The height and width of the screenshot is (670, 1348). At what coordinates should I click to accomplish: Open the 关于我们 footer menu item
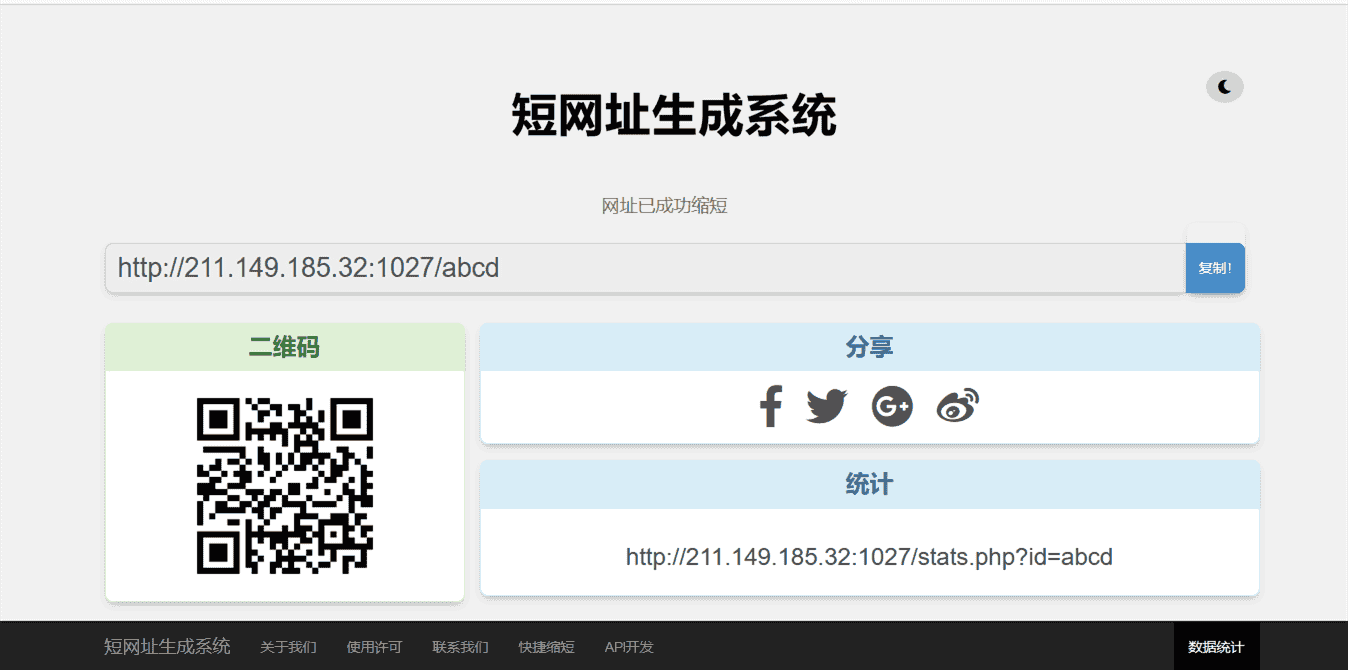[288, 647]
